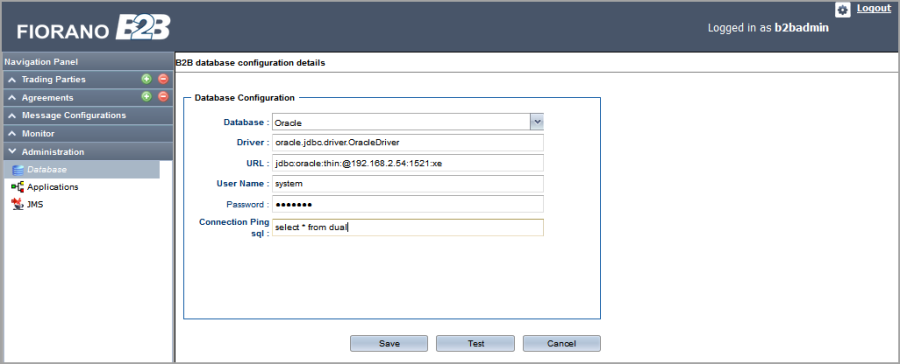
Task: Select the Database icon in Administration
Action: 18,169
